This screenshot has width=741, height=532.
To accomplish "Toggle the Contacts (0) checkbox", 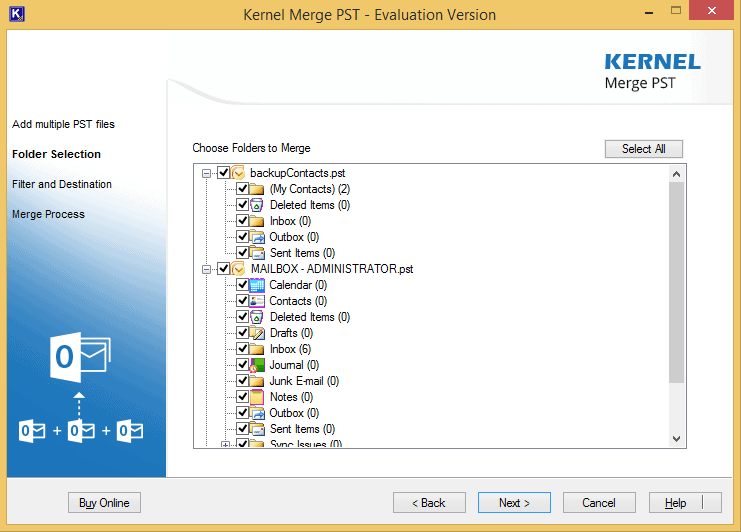I will coord(242,300).
